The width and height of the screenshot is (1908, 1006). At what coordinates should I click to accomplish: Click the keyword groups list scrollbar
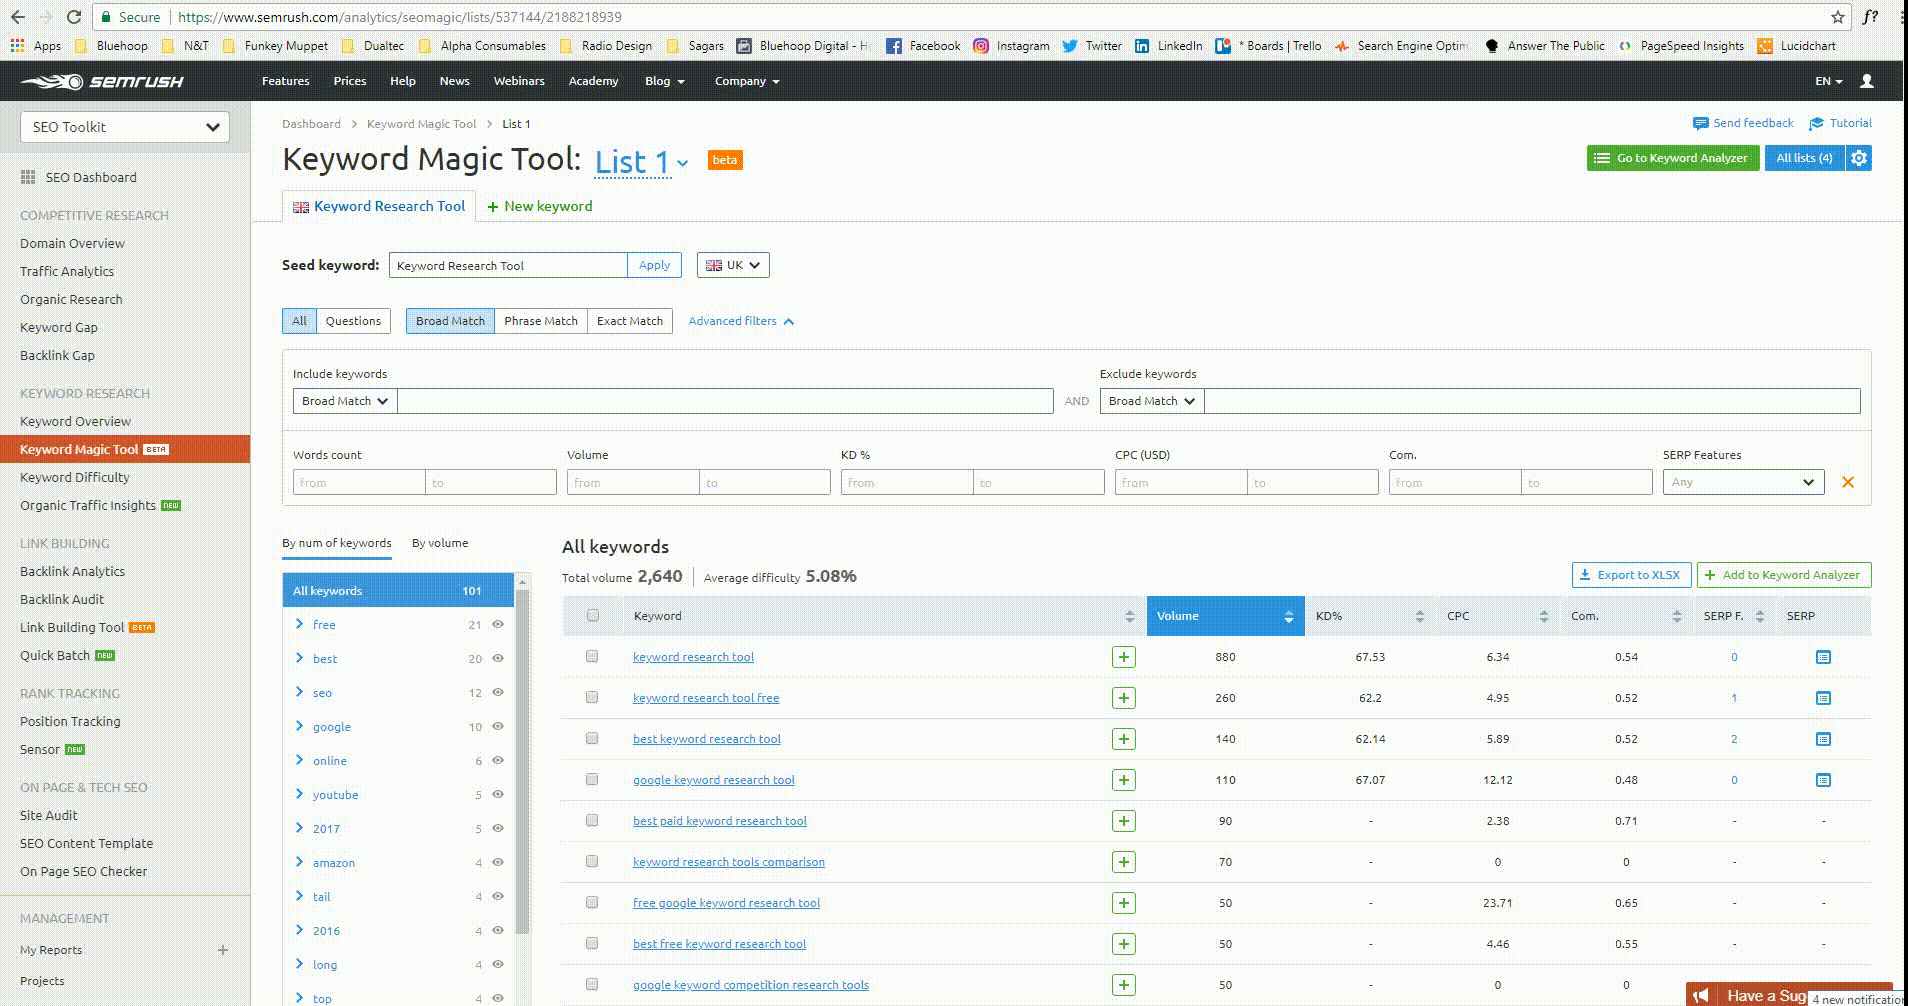pyautogui.click(x=521, y=760)
